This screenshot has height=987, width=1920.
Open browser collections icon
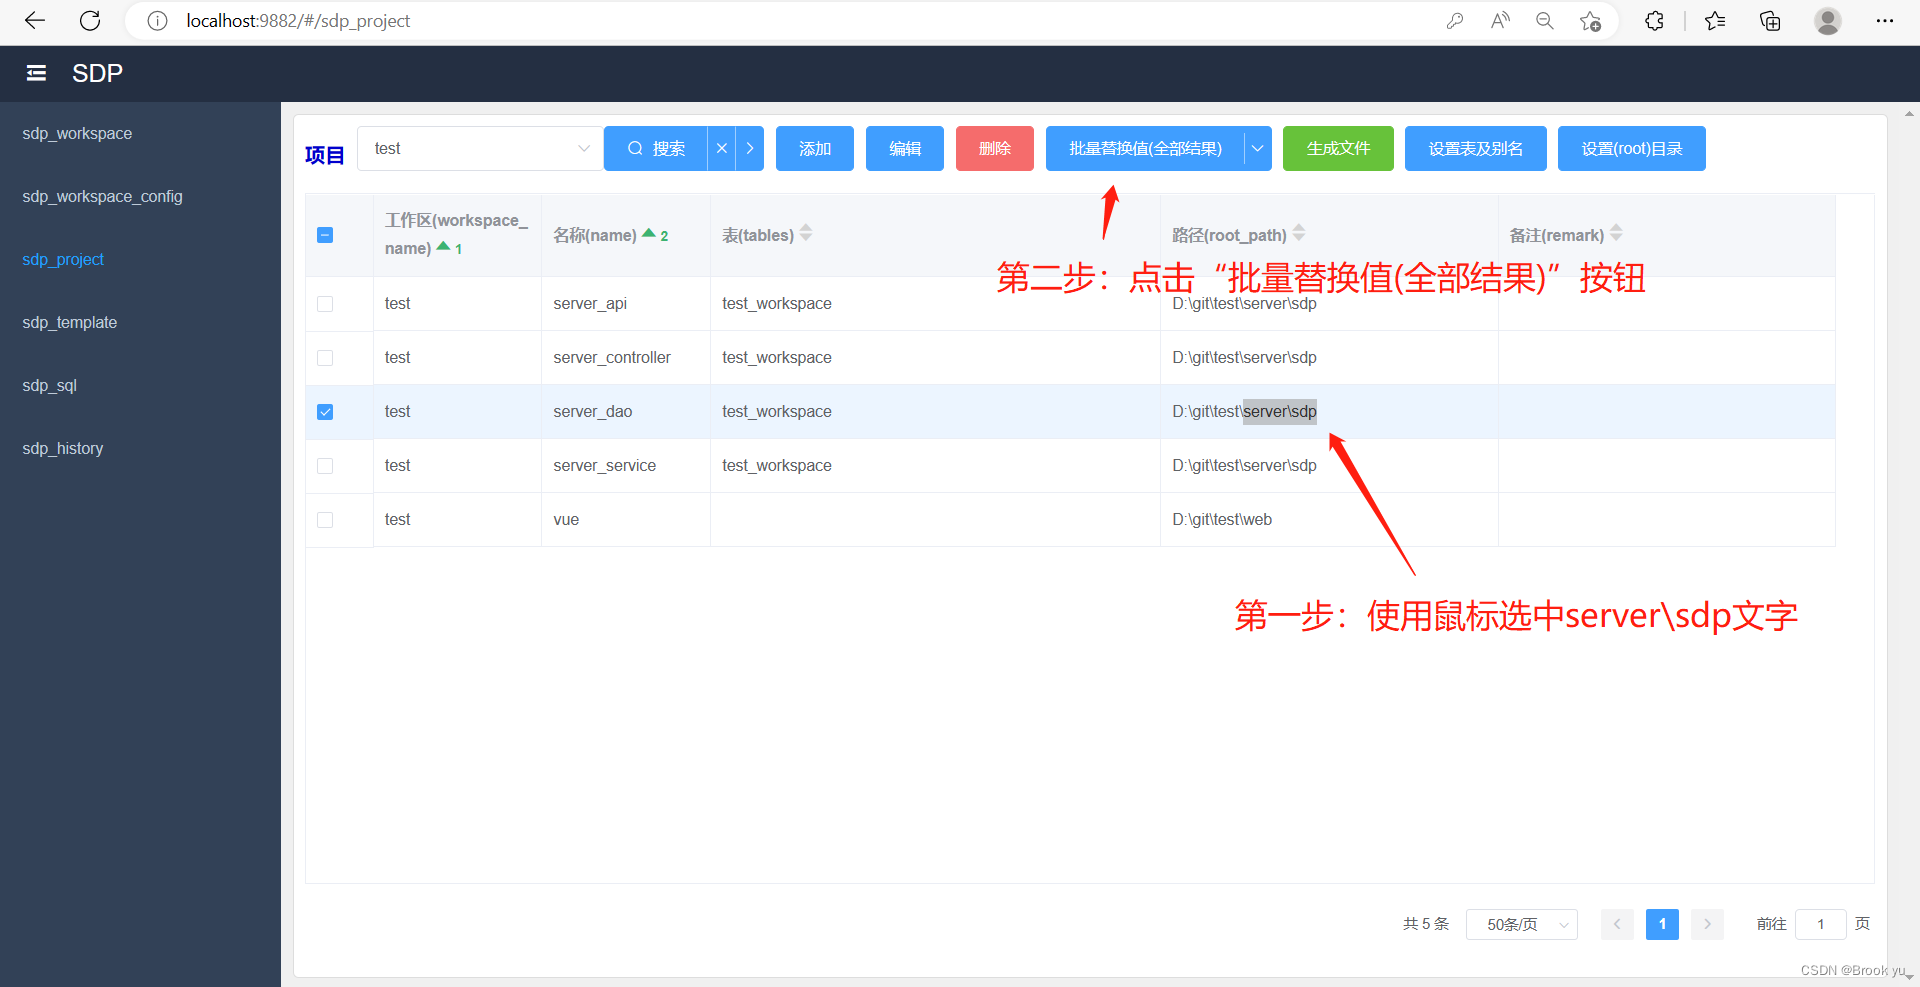pyautogui.click(x=1770, y=21)
